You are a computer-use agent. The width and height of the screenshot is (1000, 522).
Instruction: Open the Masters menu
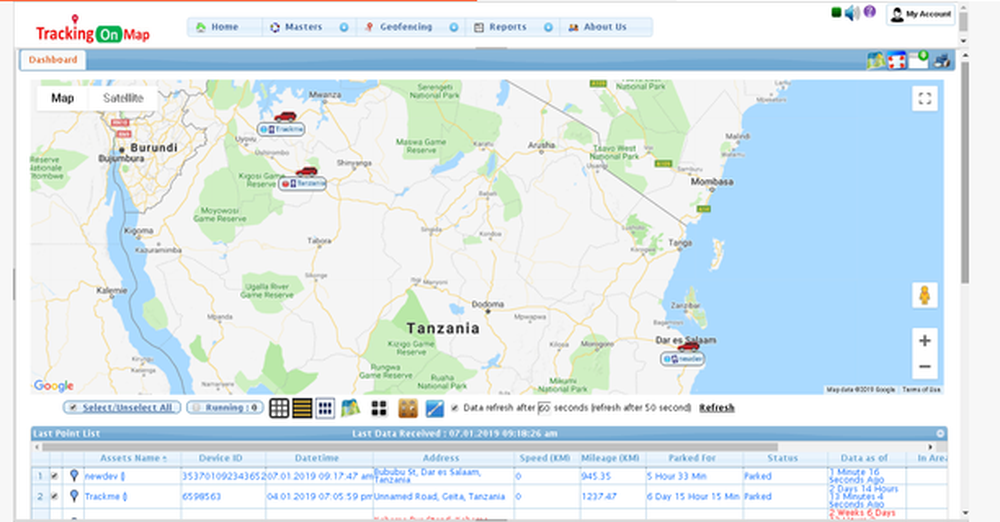coord(303,27)
